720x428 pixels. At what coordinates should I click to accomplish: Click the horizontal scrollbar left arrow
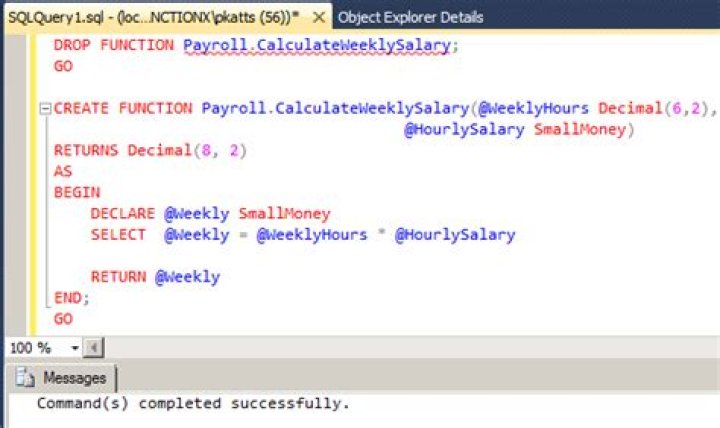[x=93, y=348]
